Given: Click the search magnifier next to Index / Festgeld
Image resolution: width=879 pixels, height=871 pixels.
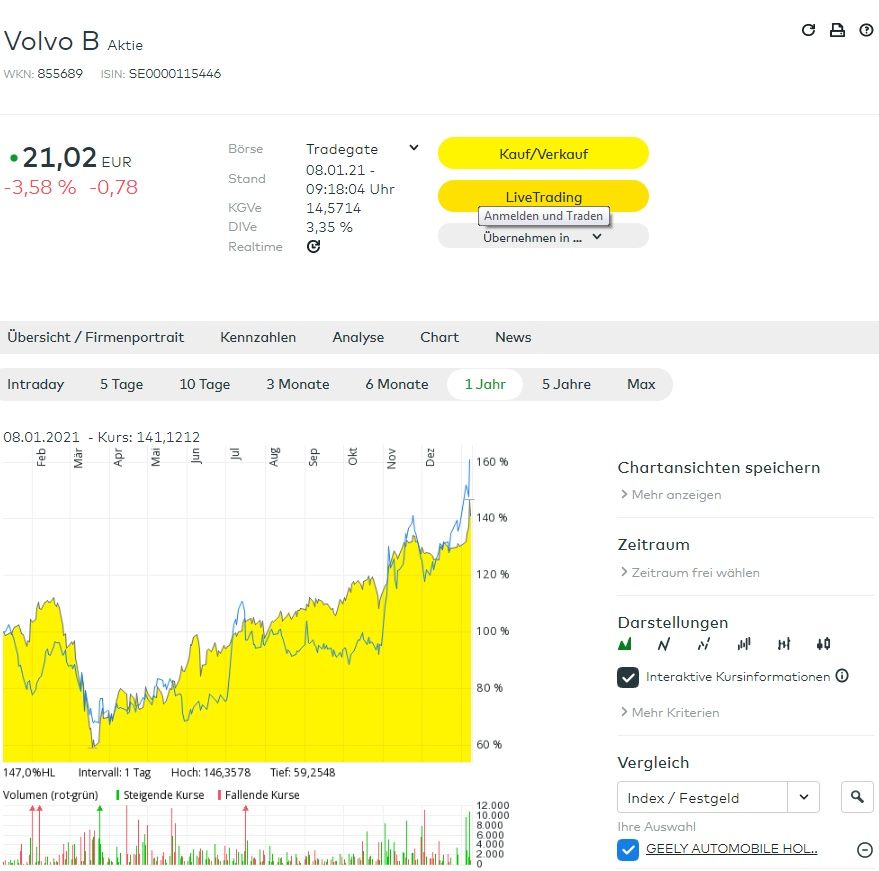Looking at the screenshot, I should point(857,797).
